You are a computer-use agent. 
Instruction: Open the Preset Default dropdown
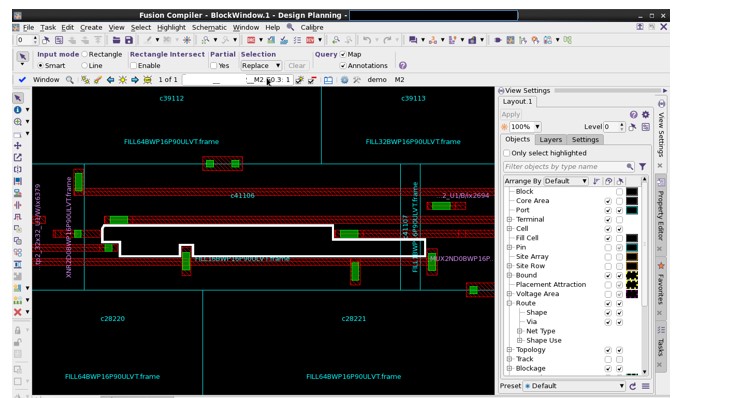coord(574,386)
